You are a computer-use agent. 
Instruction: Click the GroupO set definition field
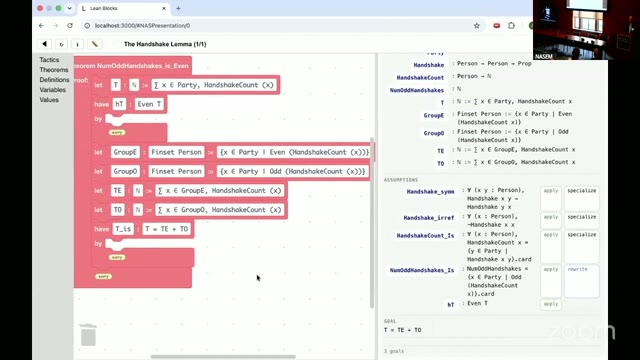(293, 171)
